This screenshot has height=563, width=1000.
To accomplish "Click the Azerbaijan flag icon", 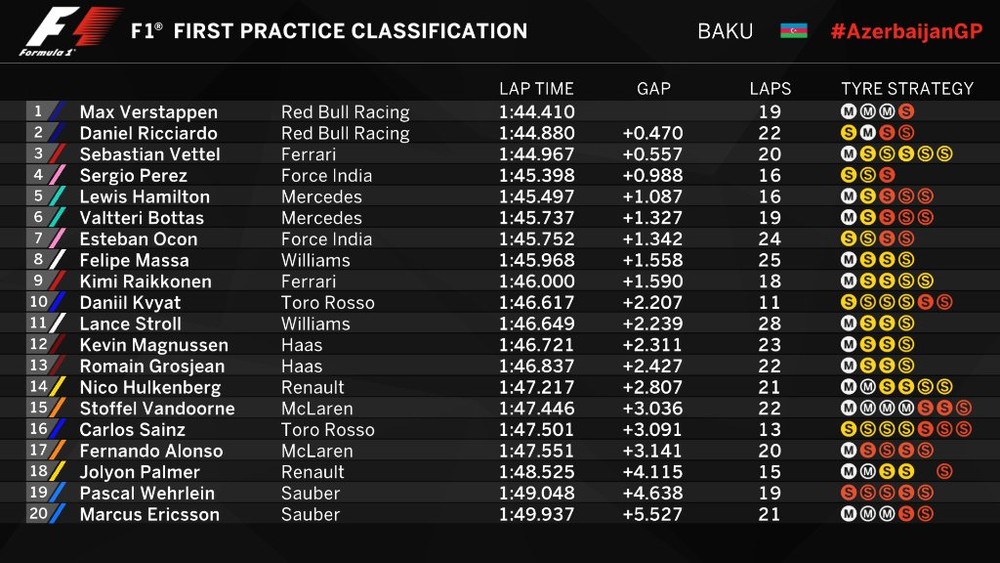I will point(794,31).
